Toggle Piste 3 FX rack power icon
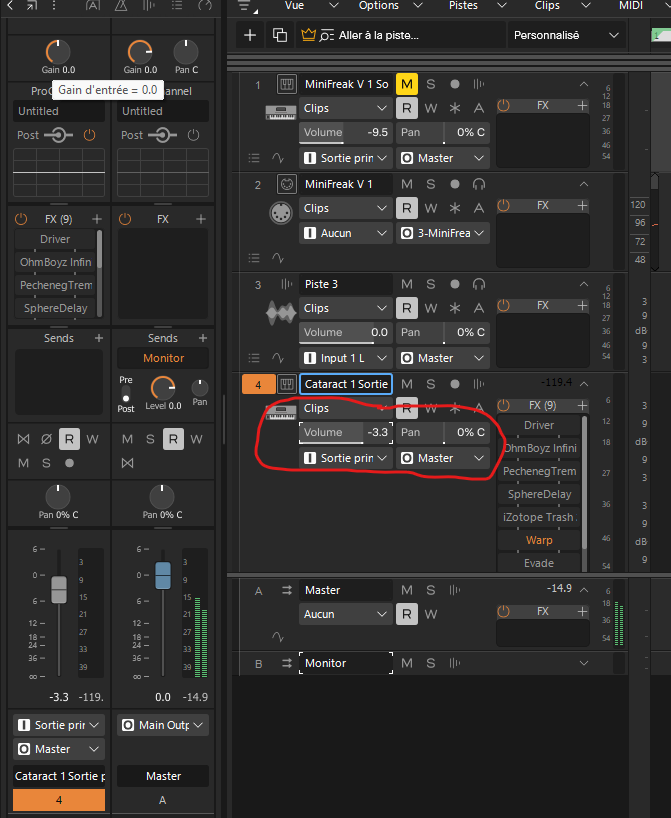Viewport: 671px width, 818px height. [x=504, y=305]
